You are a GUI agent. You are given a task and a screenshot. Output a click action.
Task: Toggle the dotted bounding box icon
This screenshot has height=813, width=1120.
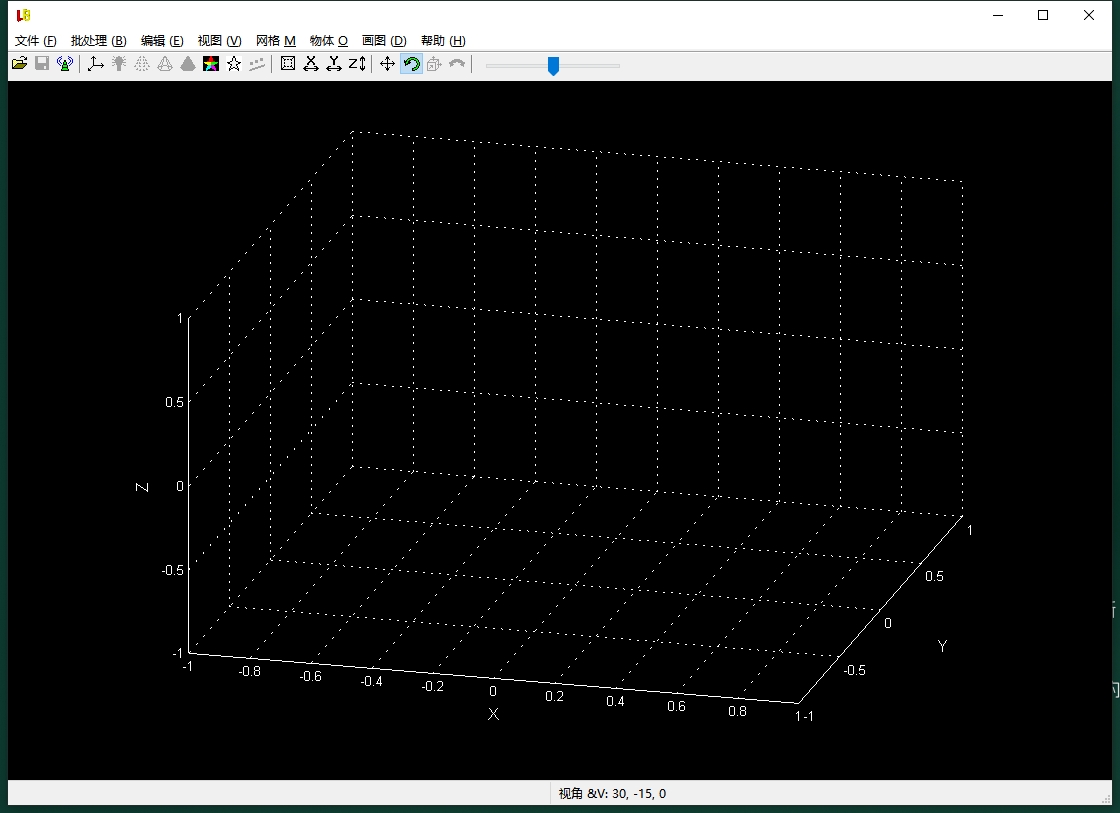[x=288, y=64]
